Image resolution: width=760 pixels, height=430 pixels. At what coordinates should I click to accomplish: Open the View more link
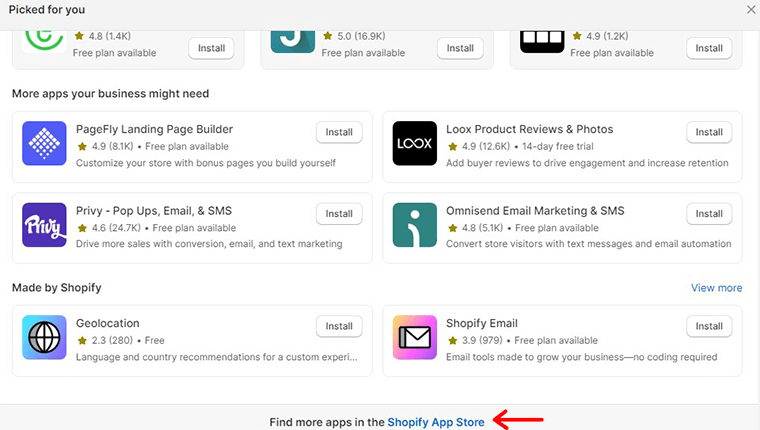[716, 288]
